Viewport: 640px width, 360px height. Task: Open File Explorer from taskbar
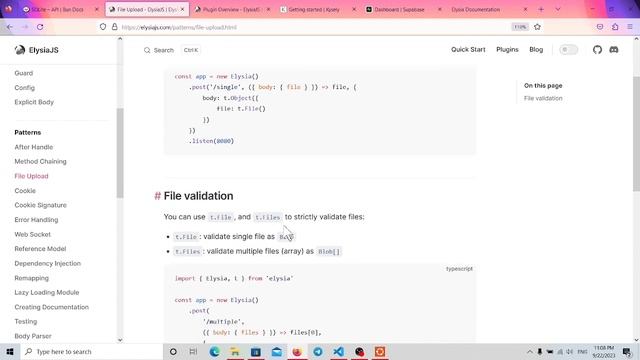coord(235,351)
